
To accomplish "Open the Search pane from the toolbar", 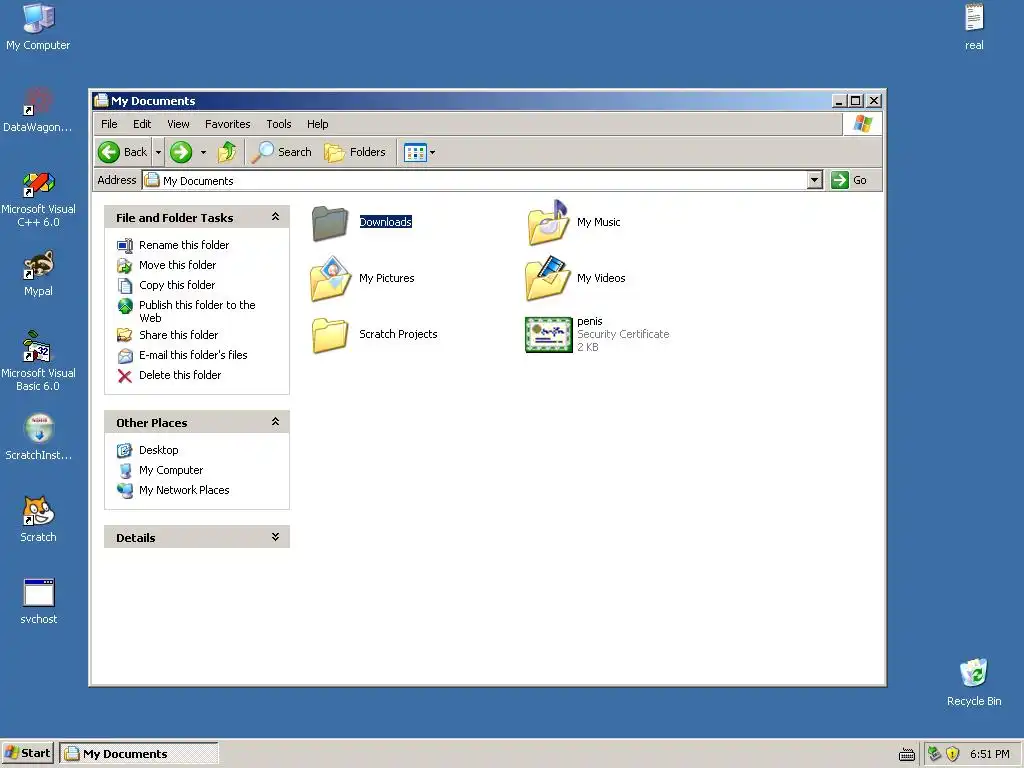I will [282, 152].
